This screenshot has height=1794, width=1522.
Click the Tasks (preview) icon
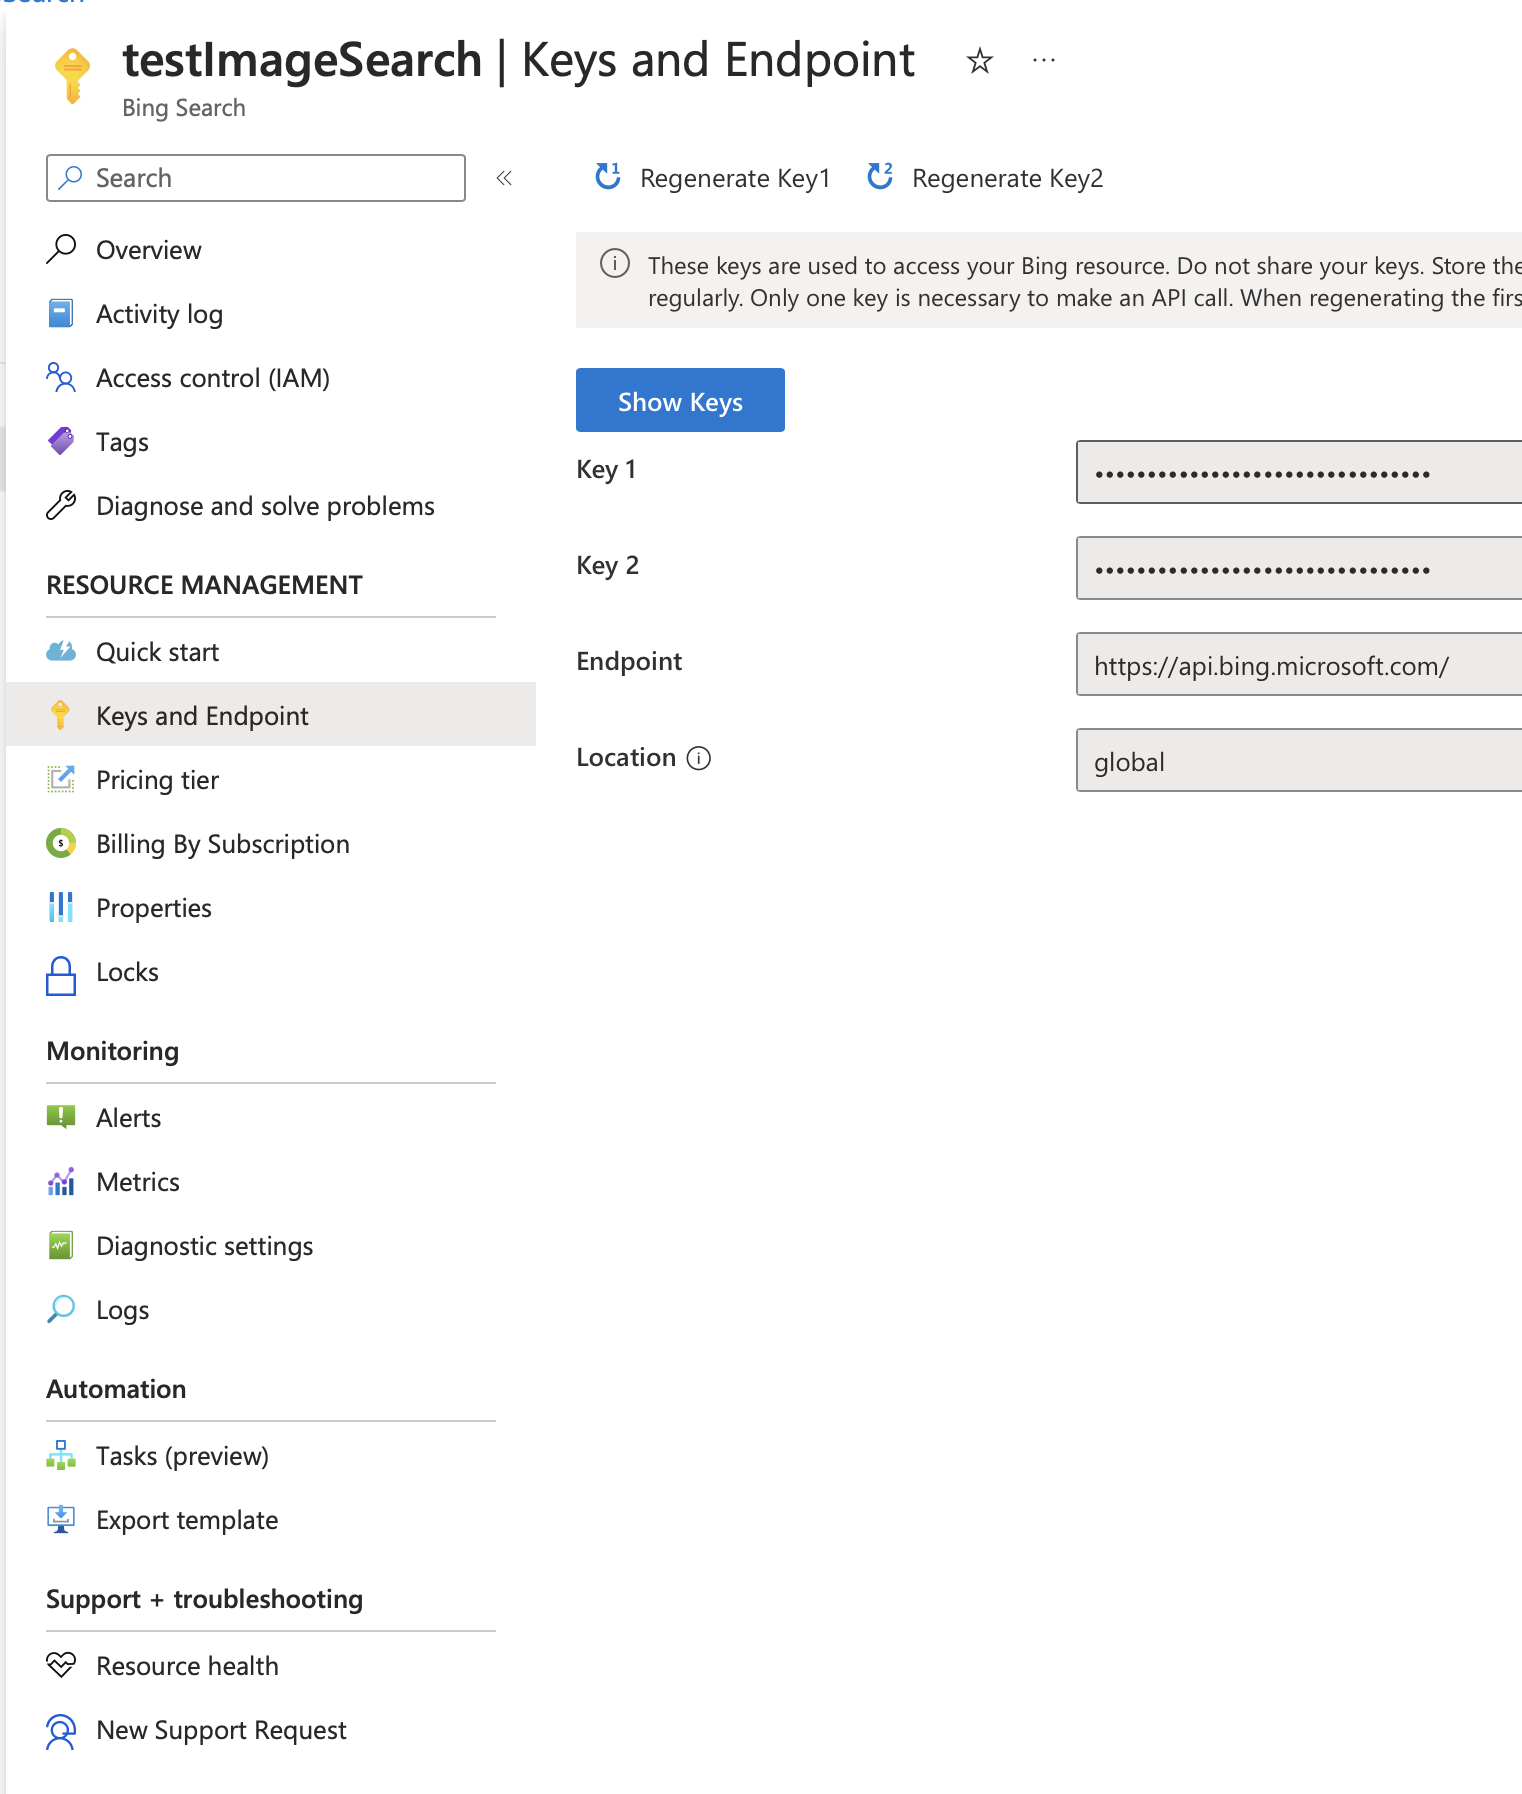pyautogui.click(x=61, y=1455)
